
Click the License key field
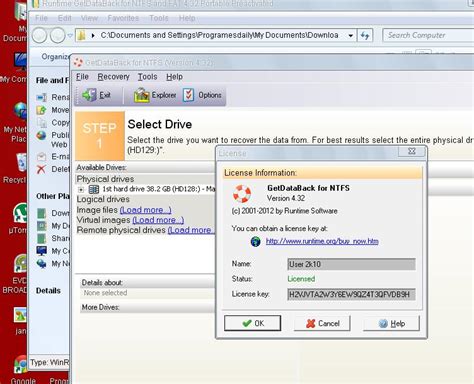[351, 294]
